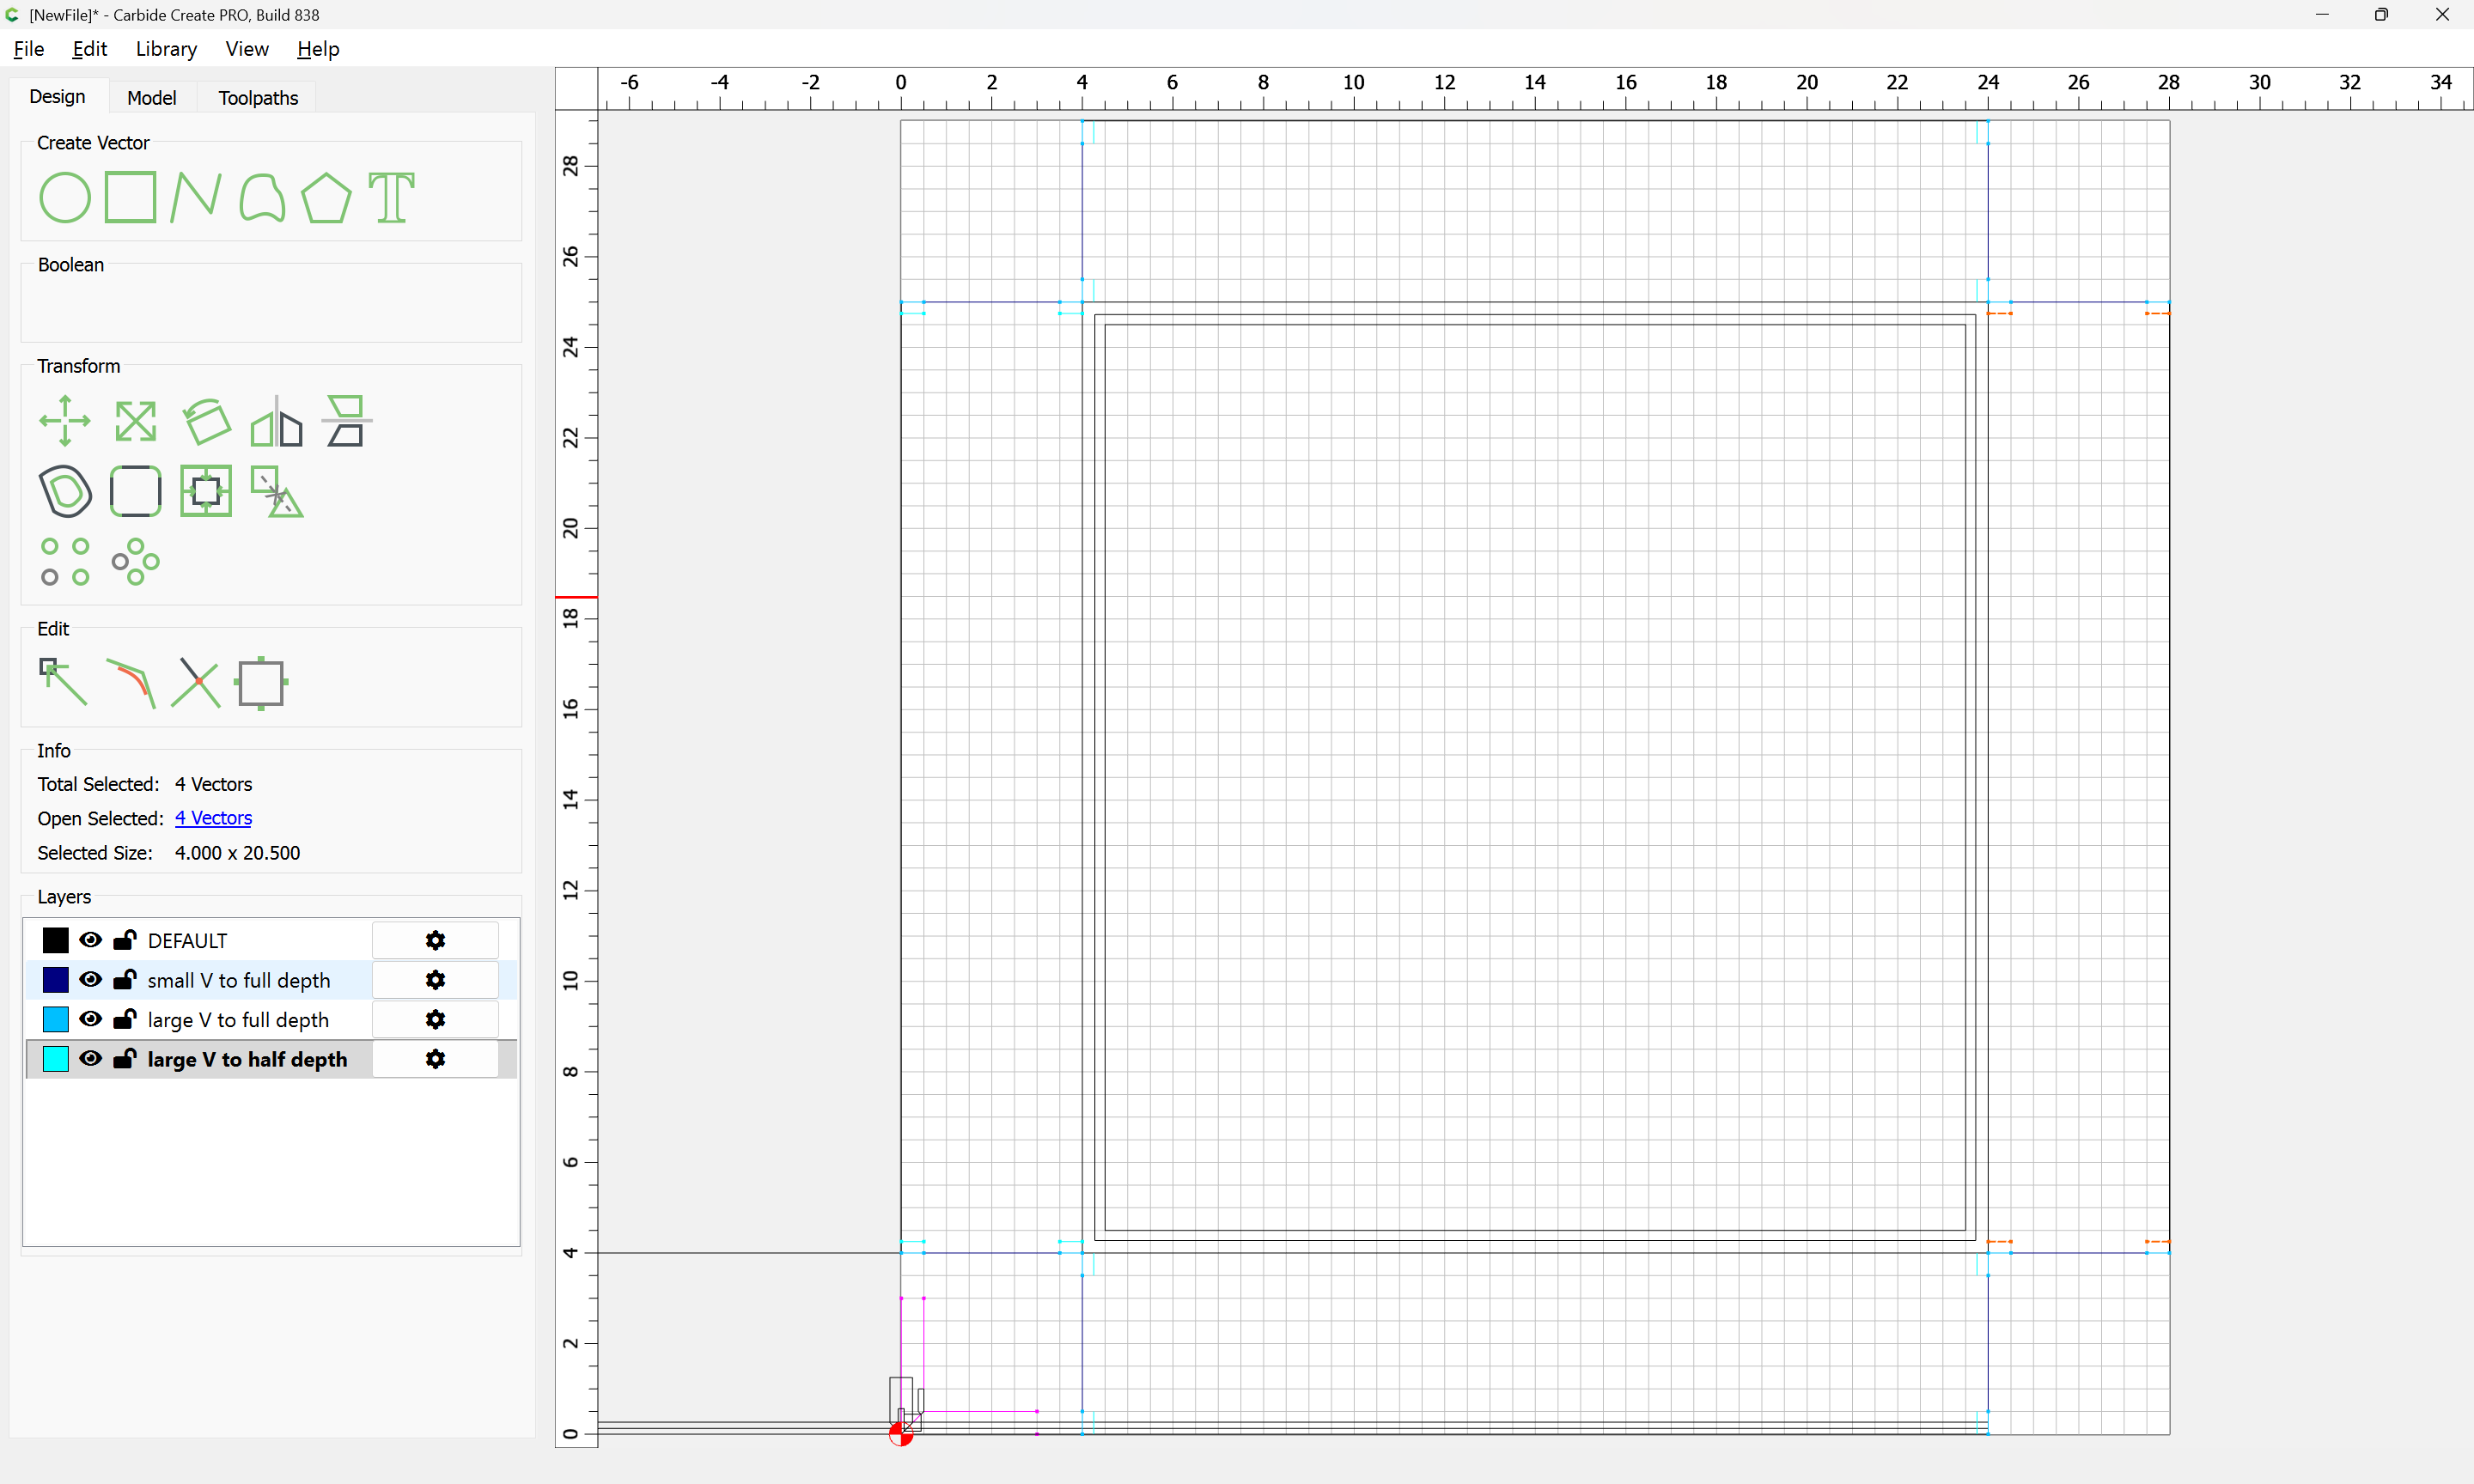This screenshot has height=1484, width=2474.
Task: Click the 4 Vectors open selected link
Action: [x=213, y=818]
